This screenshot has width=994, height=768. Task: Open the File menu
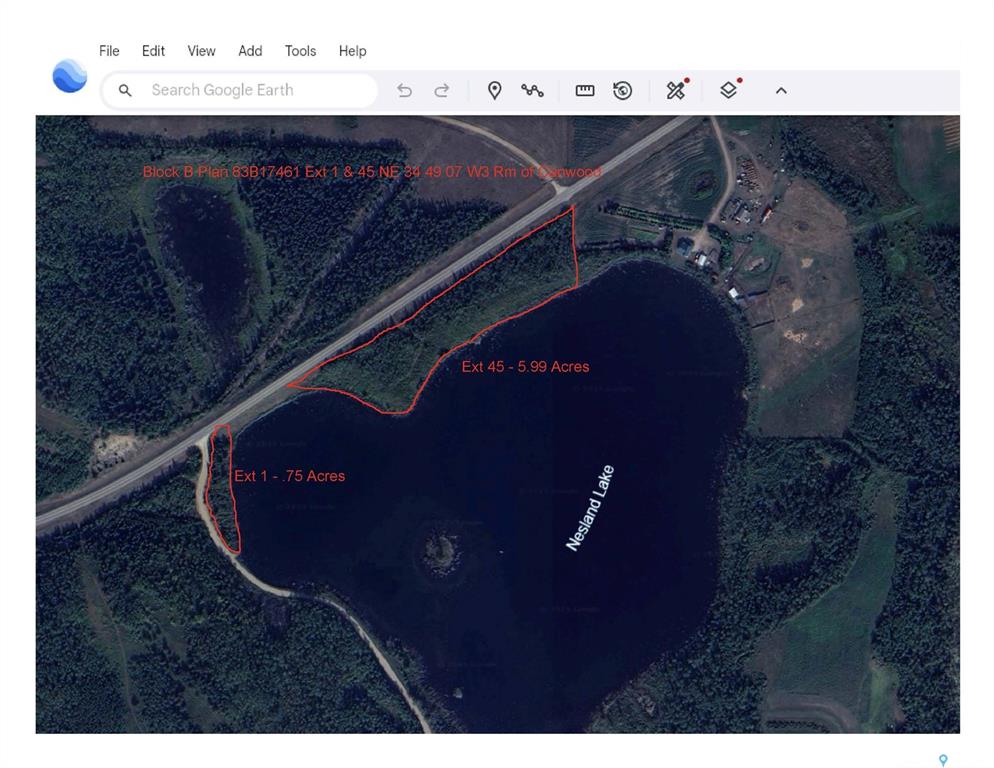[x=108, y=51]
